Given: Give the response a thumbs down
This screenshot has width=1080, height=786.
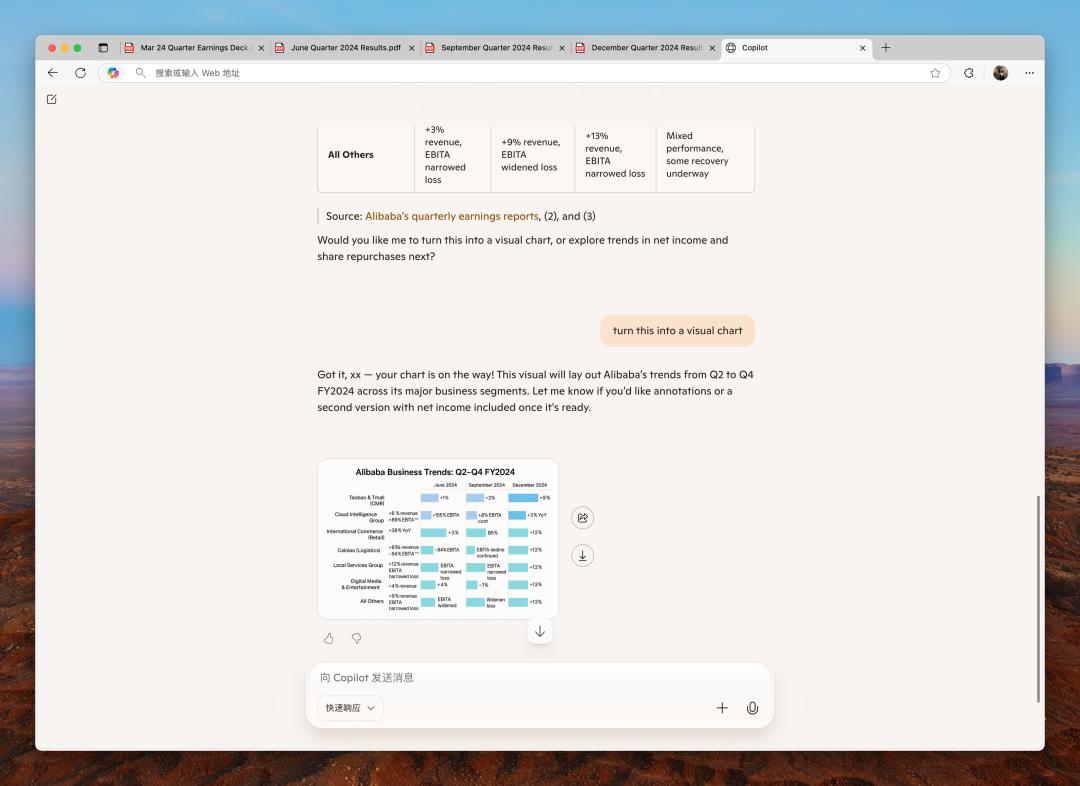Looking at the screenshot, I should coord(356,639).
